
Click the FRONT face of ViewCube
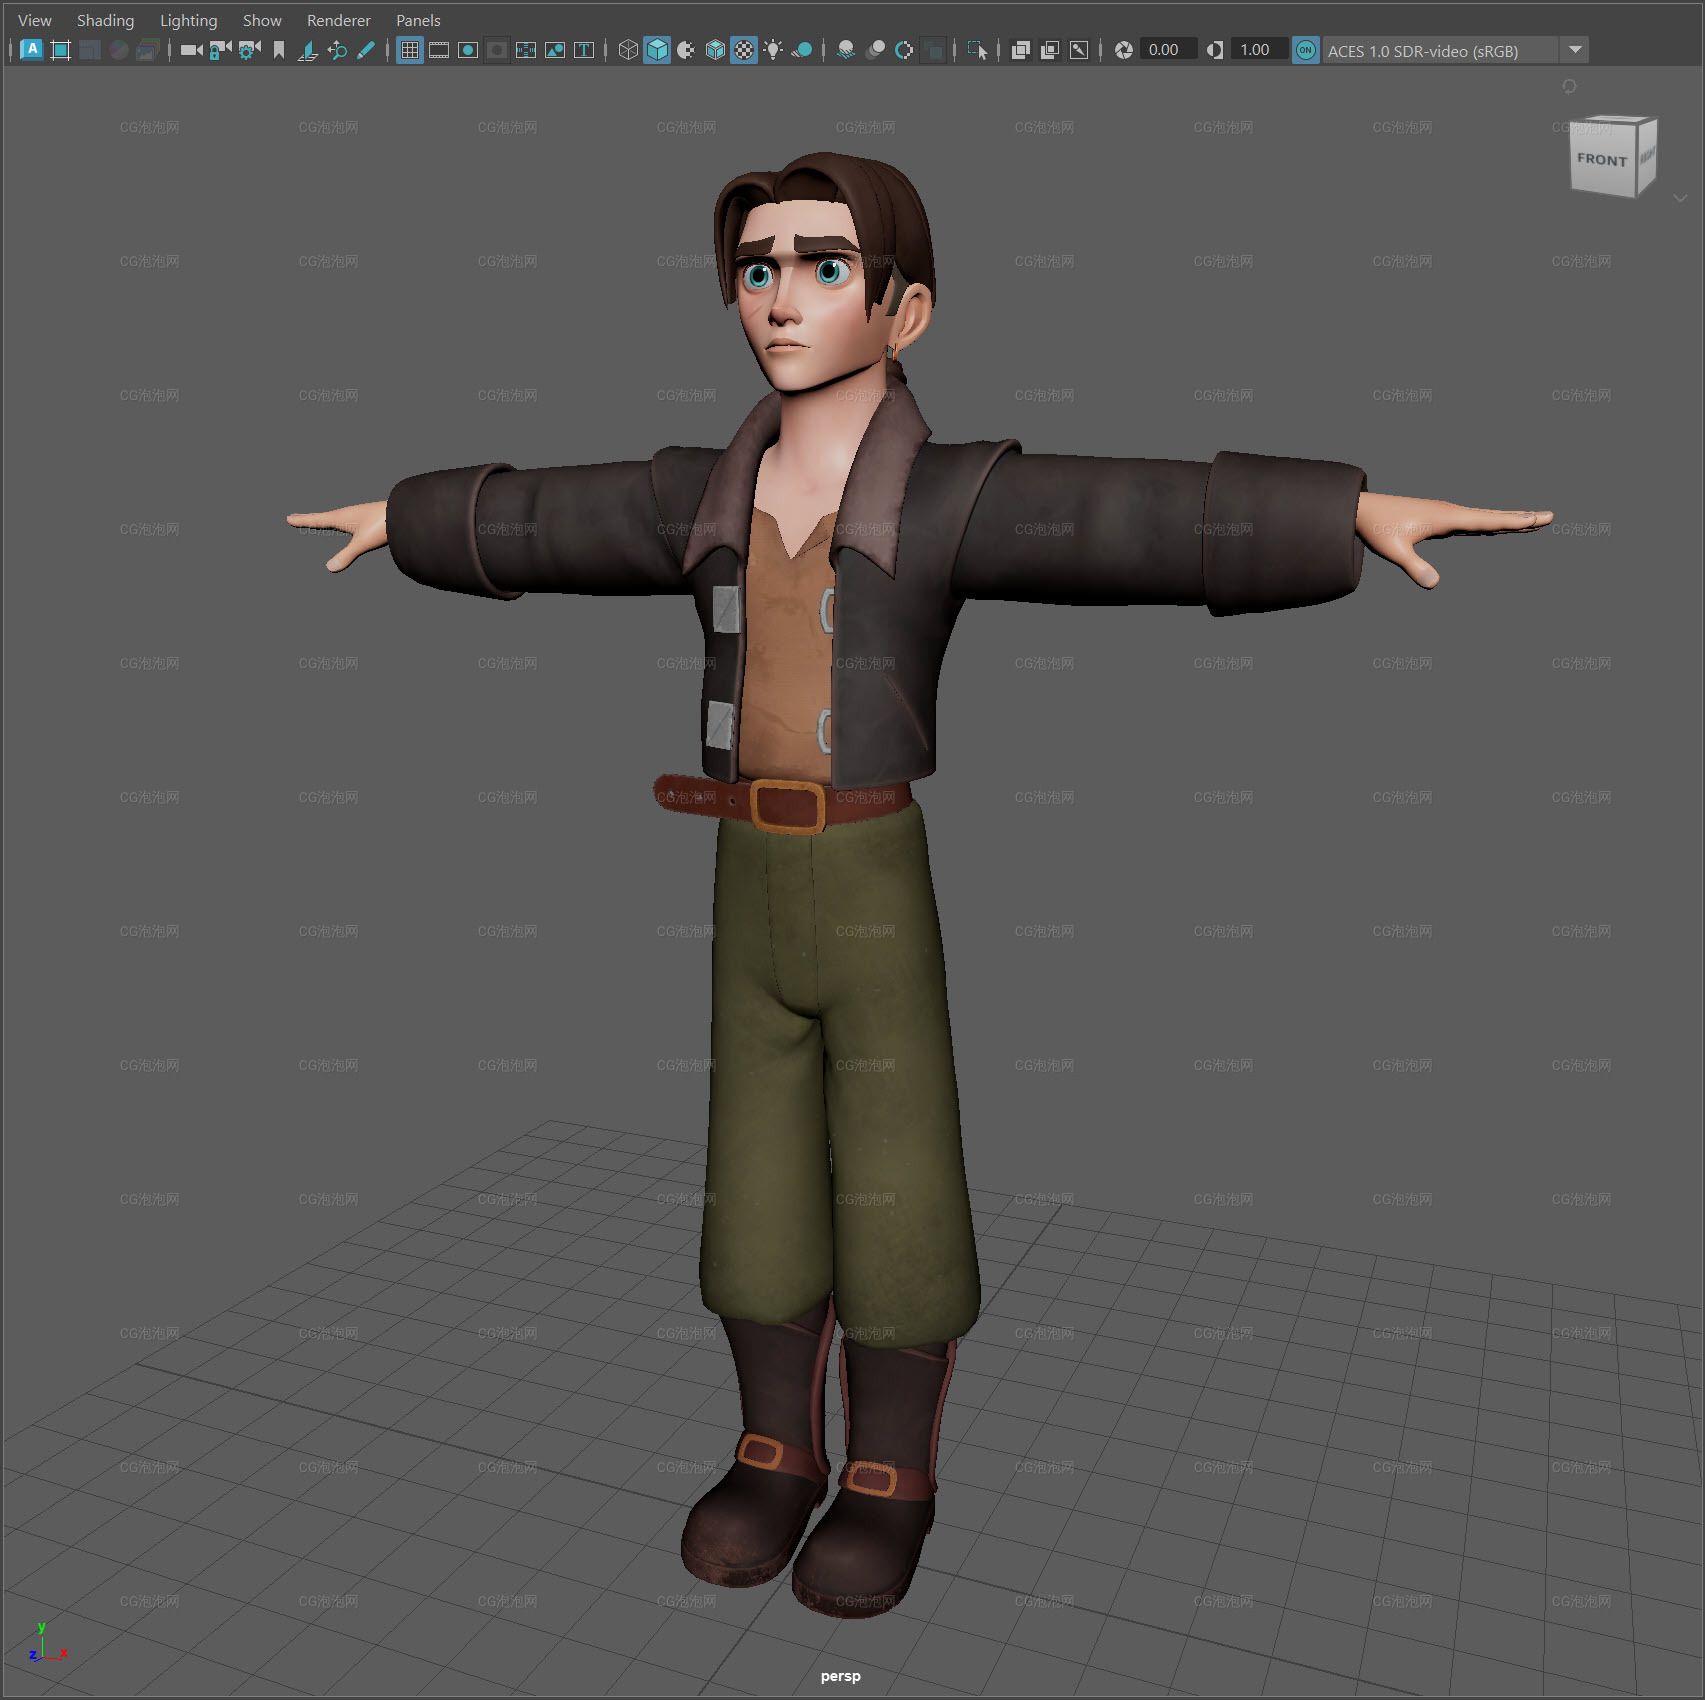(1601, 159)
